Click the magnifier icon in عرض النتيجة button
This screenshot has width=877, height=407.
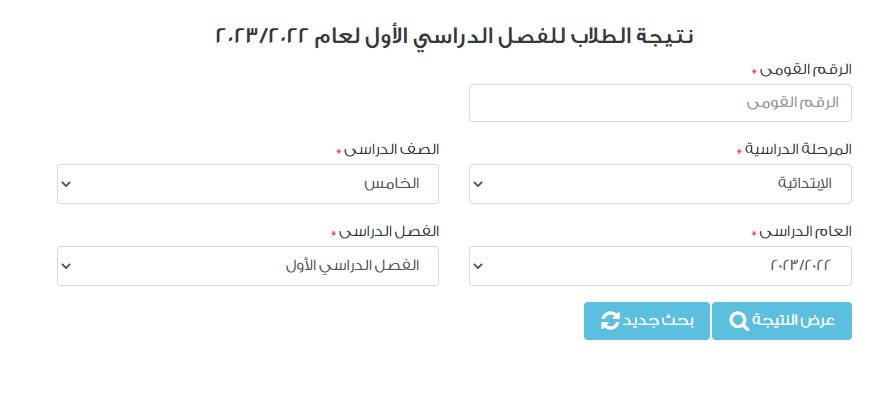[x=739, y=321]
